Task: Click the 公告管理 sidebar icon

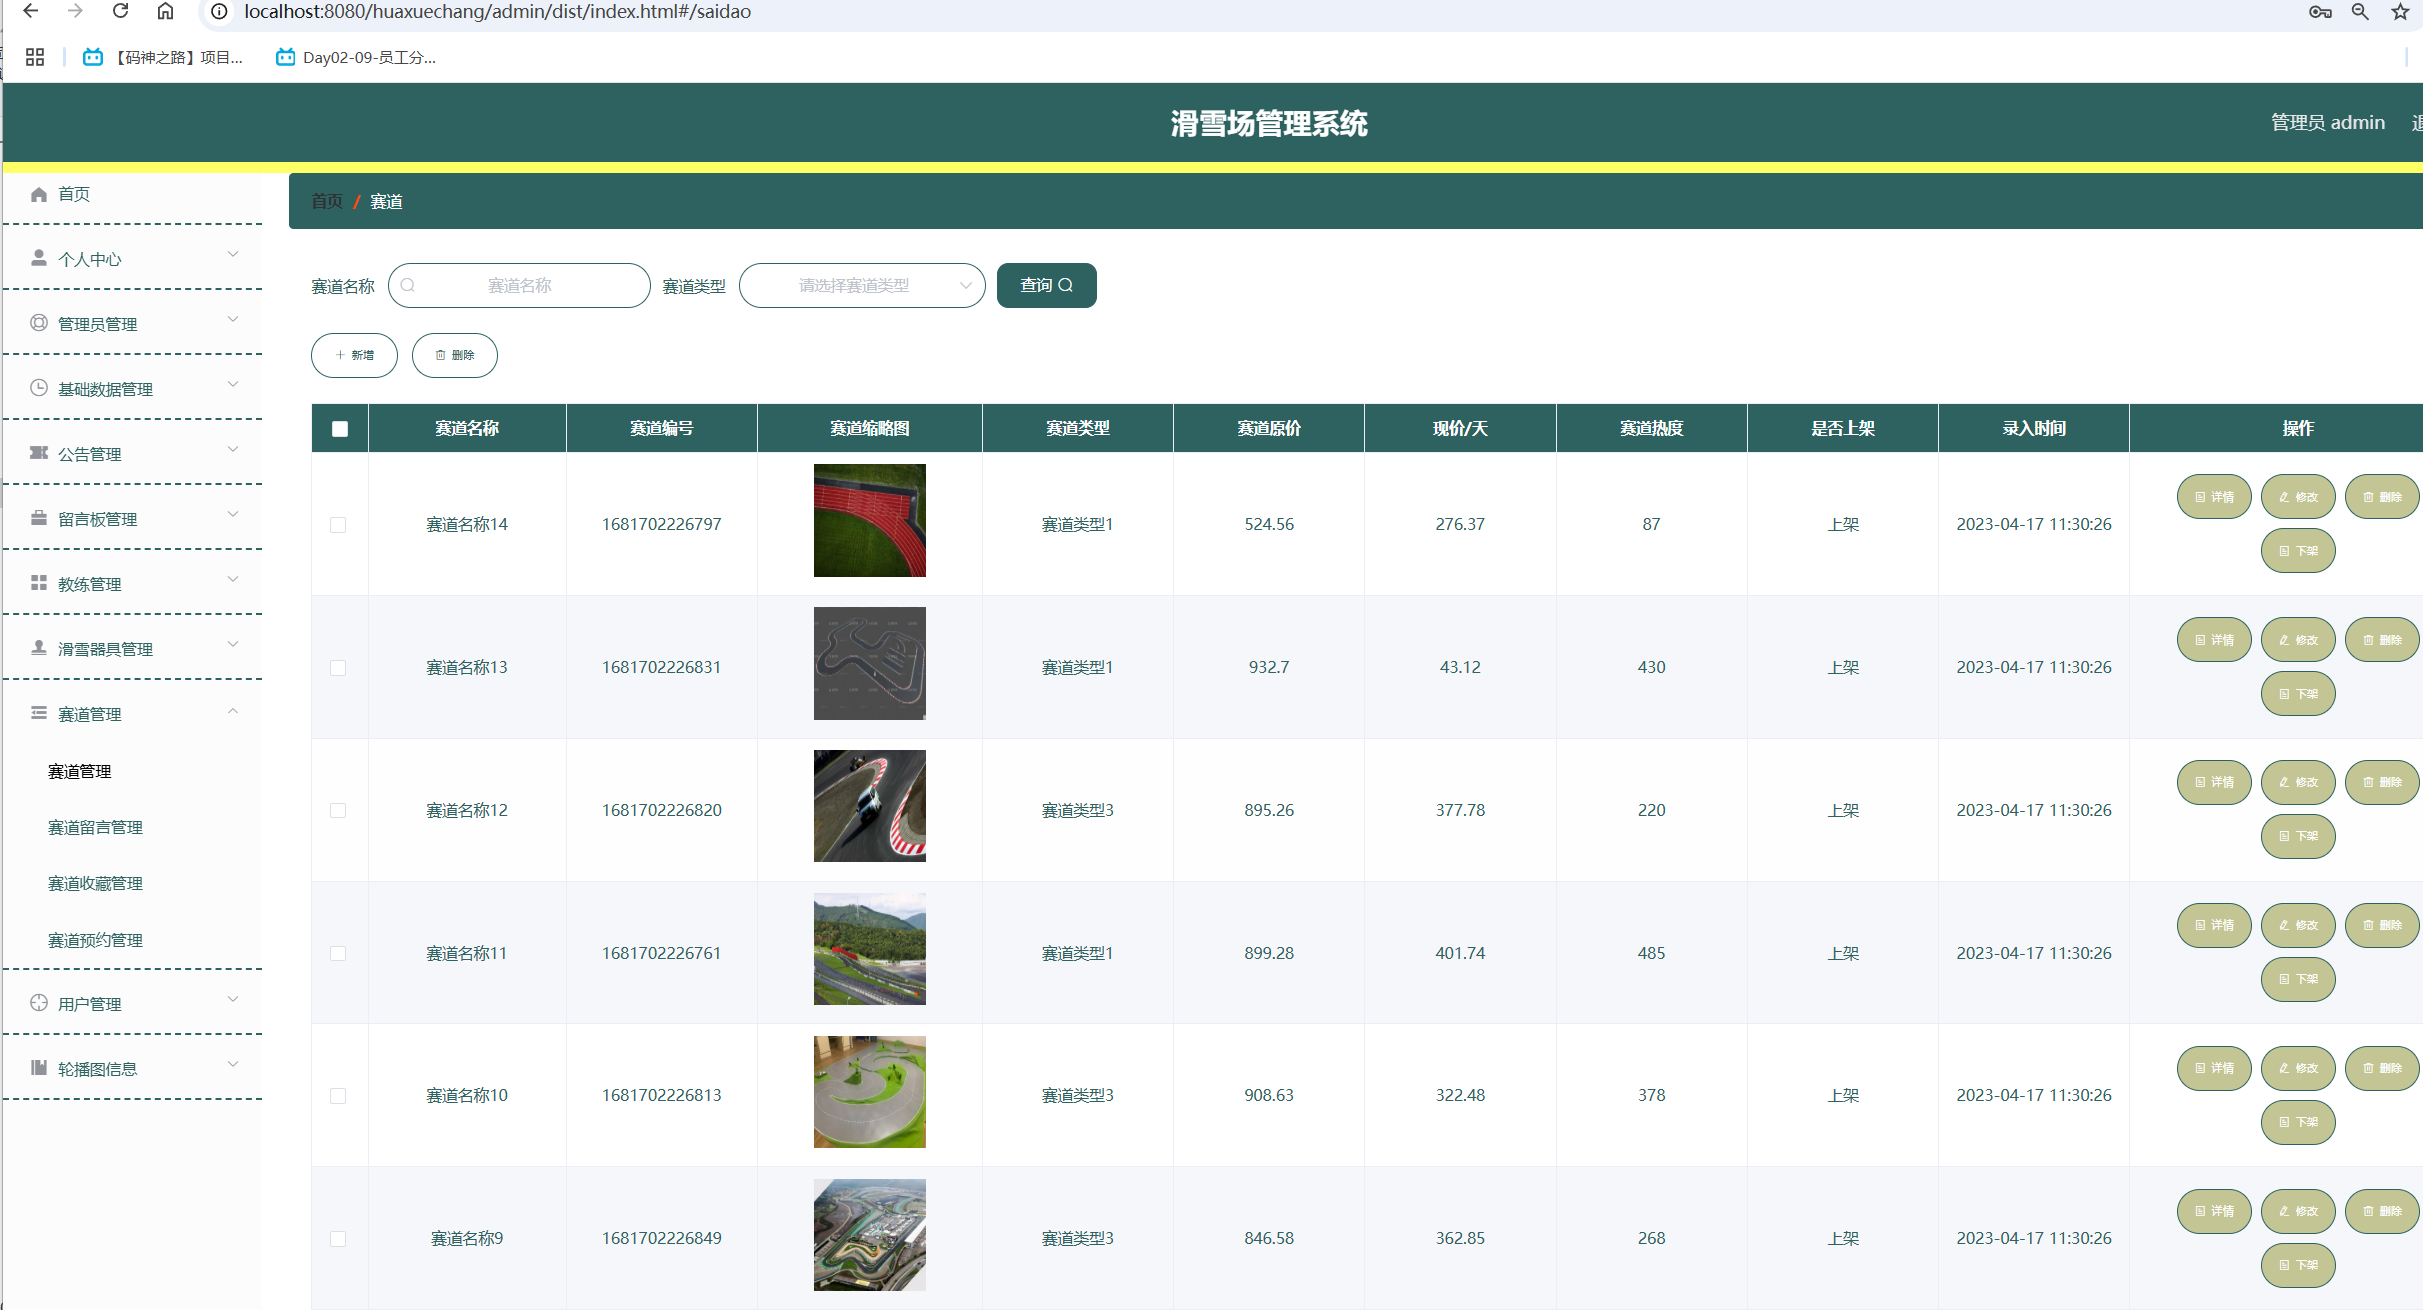Action: [39, 453]
